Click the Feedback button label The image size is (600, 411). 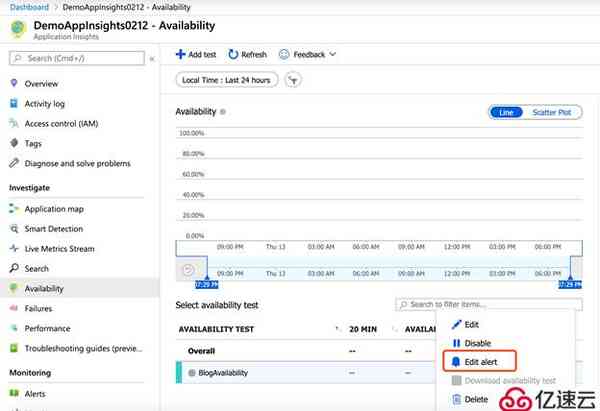(x=309, y=55)
